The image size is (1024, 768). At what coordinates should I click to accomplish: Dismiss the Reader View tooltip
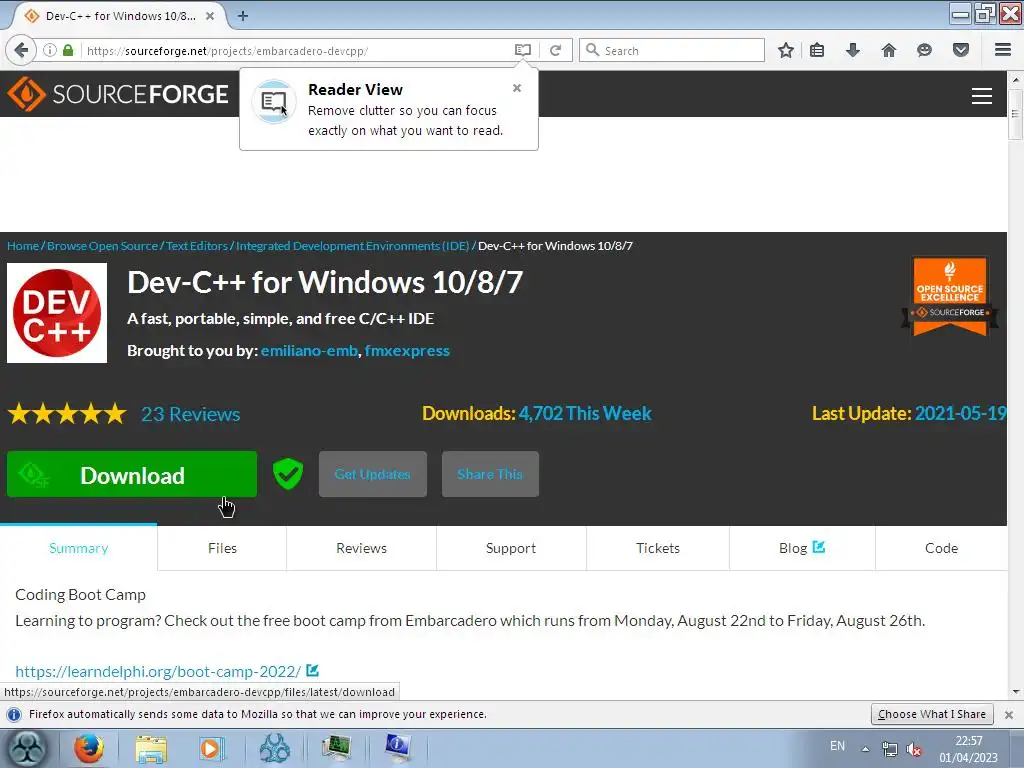pos(517,88)
